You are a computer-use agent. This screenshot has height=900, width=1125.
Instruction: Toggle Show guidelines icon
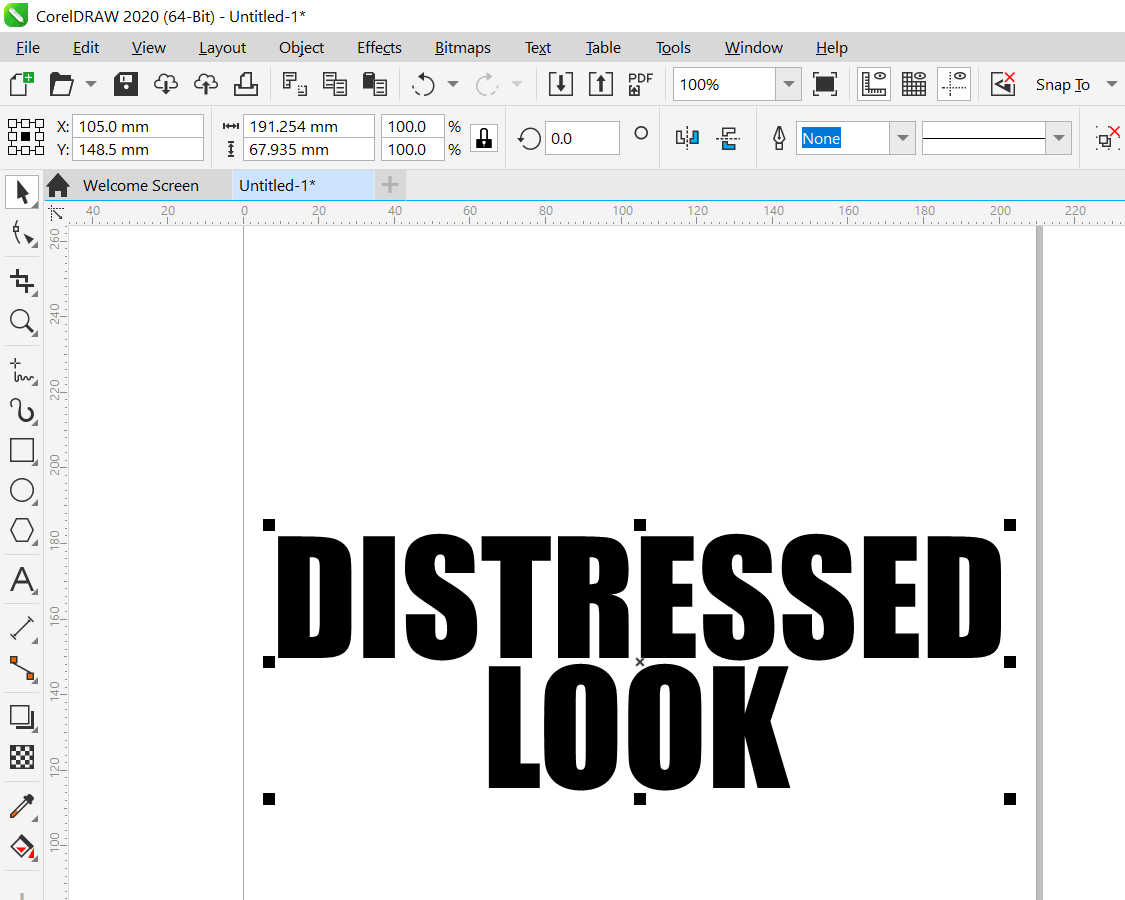coord(954,84)
